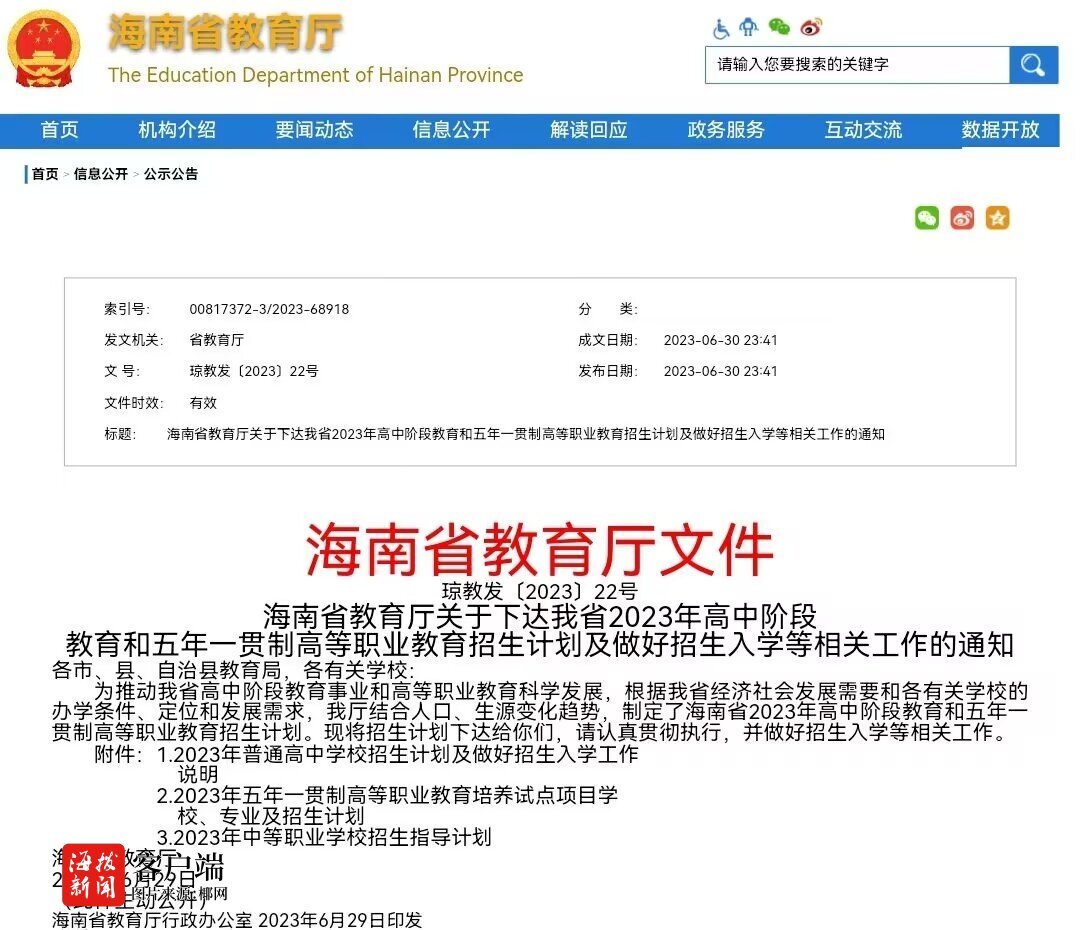The image size is (1080, 930).
Task: Click the elderly-friendly mode icon
Action: [749, 27]
